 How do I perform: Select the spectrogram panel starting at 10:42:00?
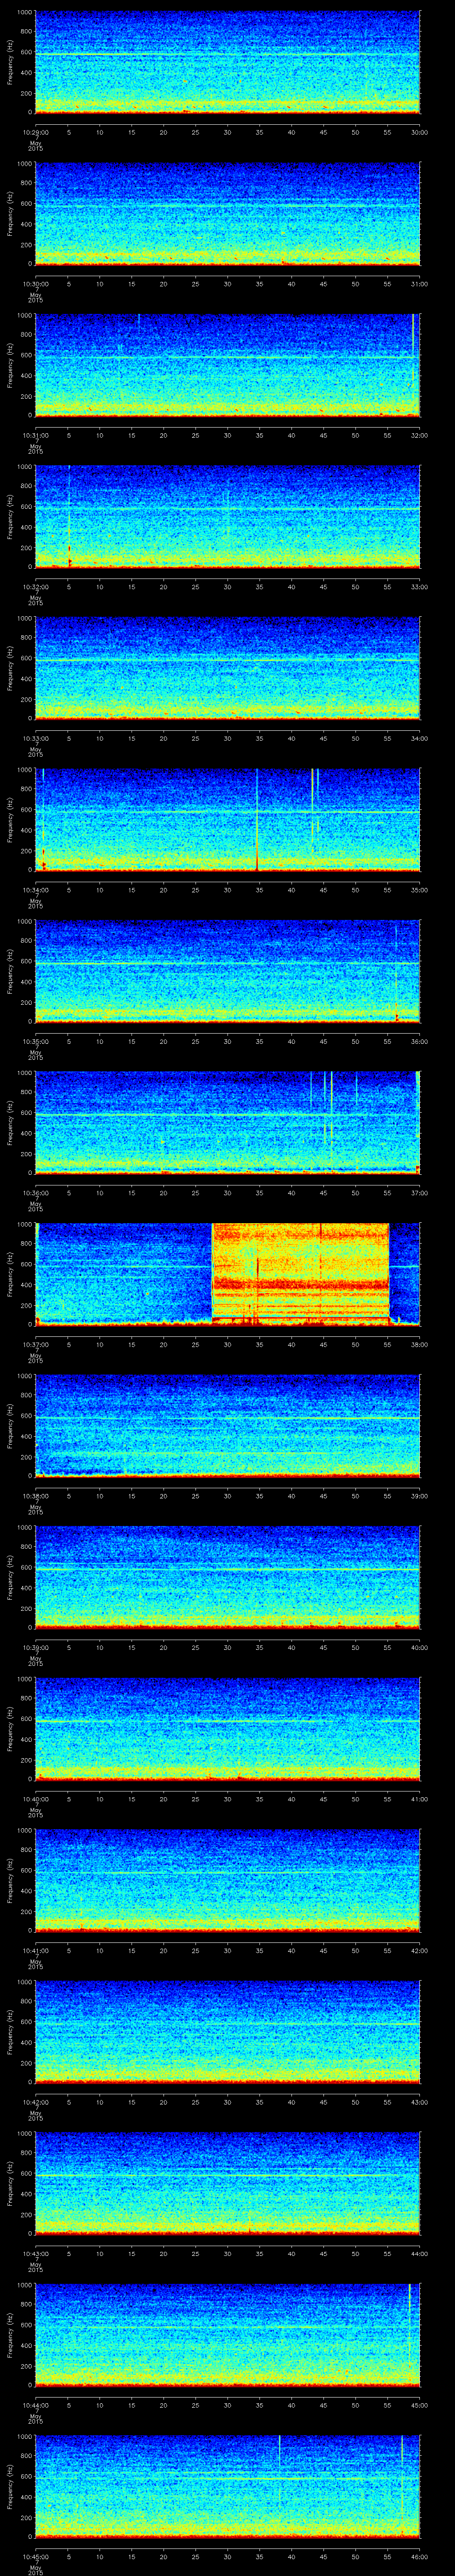pos(227,2032)
